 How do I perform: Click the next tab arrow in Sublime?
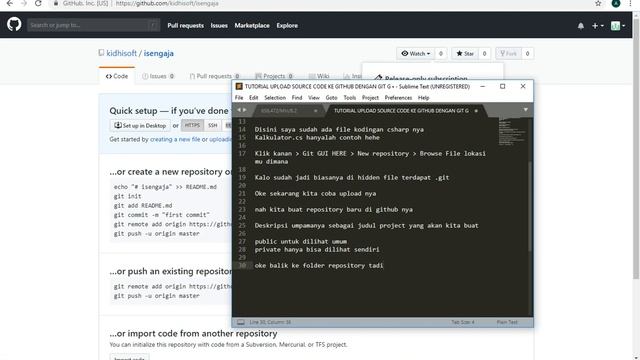pos(244,110)
